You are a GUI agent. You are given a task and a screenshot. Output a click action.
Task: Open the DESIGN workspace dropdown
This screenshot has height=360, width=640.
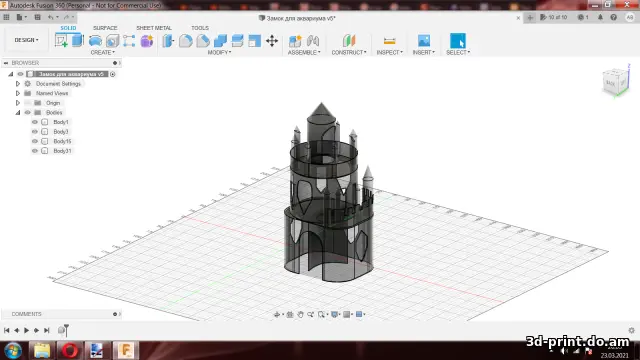[x=27, y=40]
